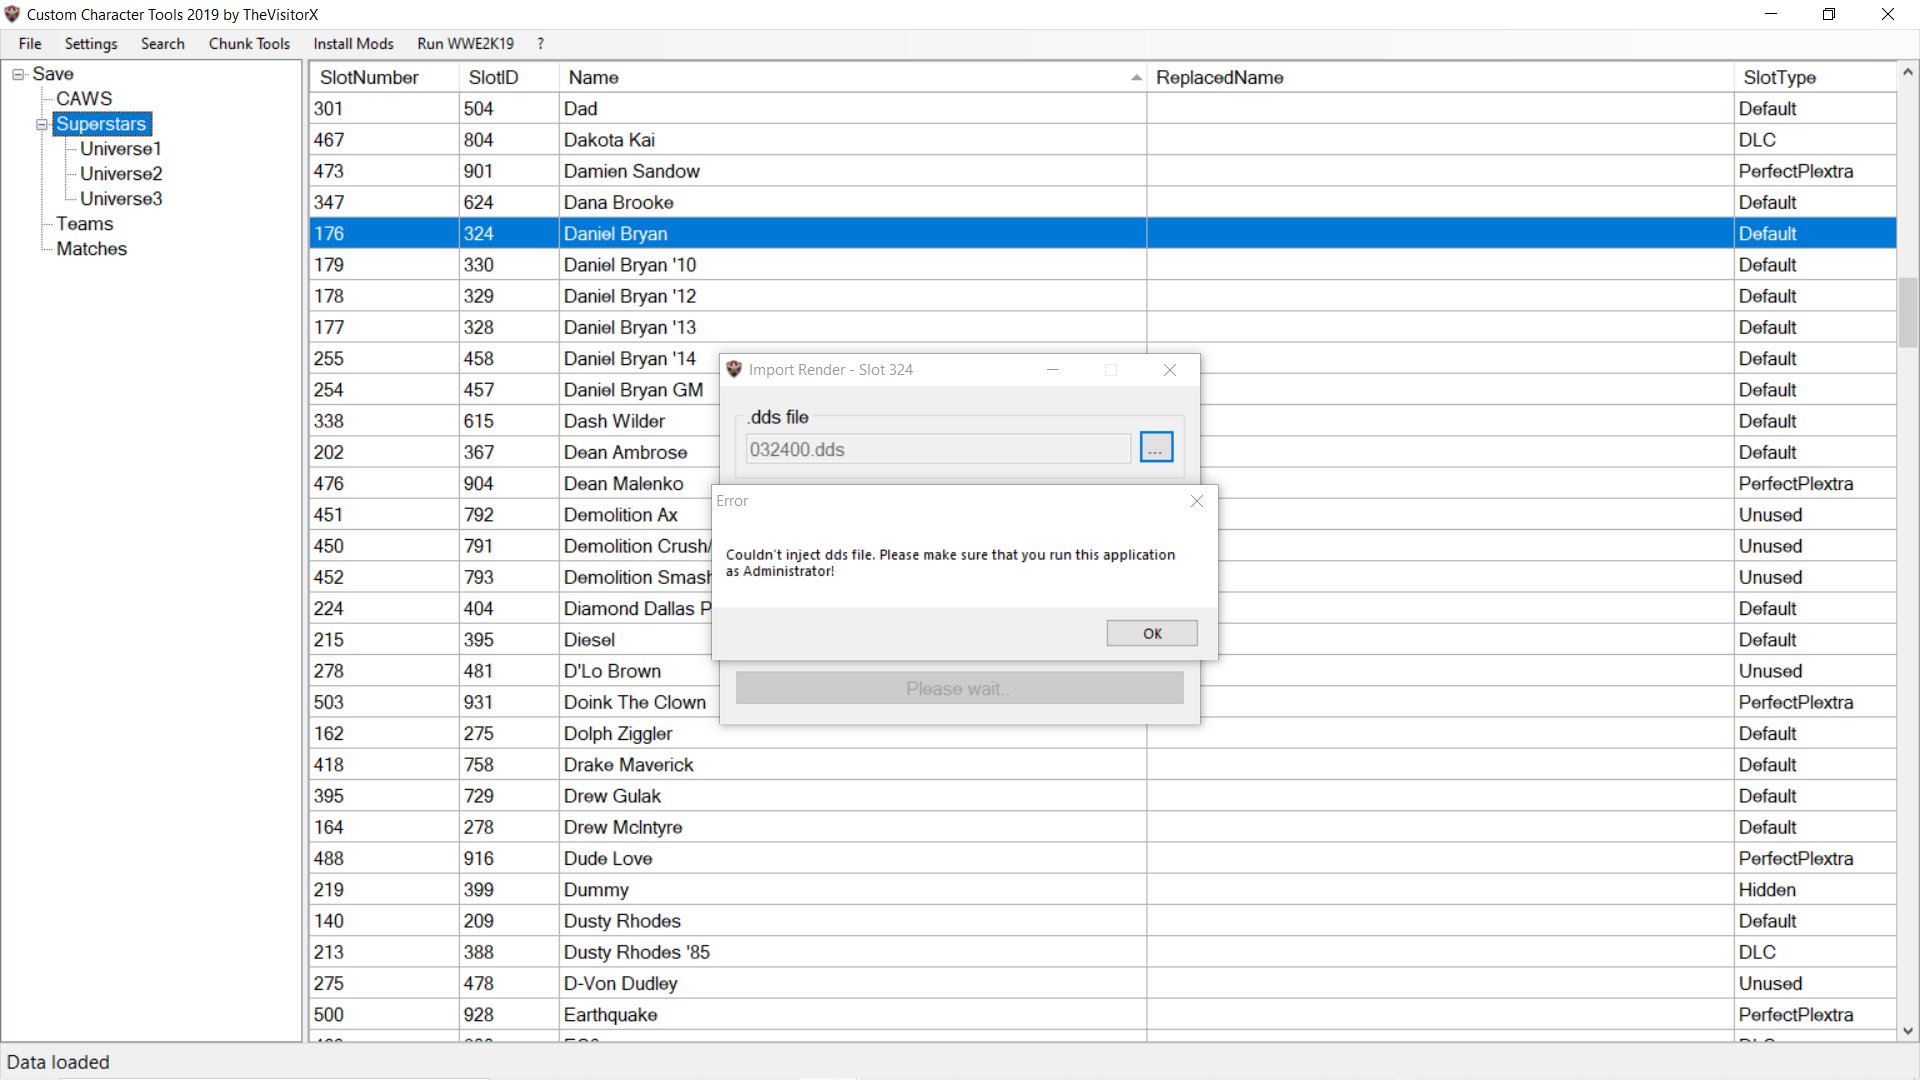1920x1080 pixels.
Task: Click the browse button for dds file
Action: click(x=1156, y=448)
